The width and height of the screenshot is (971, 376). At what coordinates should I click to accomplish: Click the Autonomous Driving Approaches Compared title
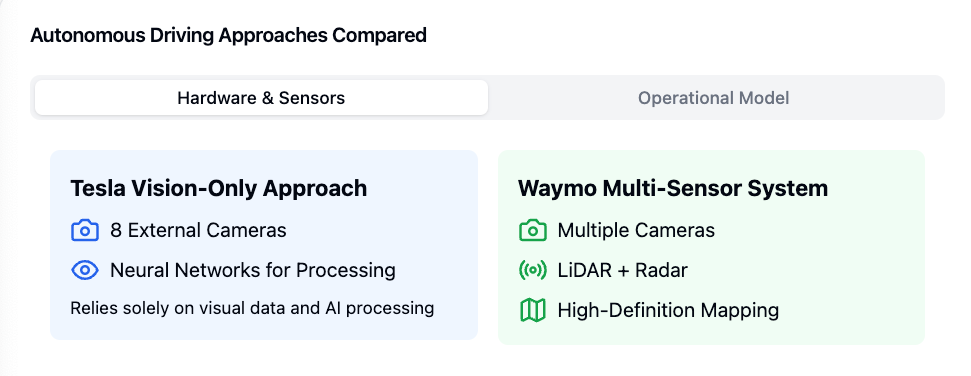pos(229,35)
